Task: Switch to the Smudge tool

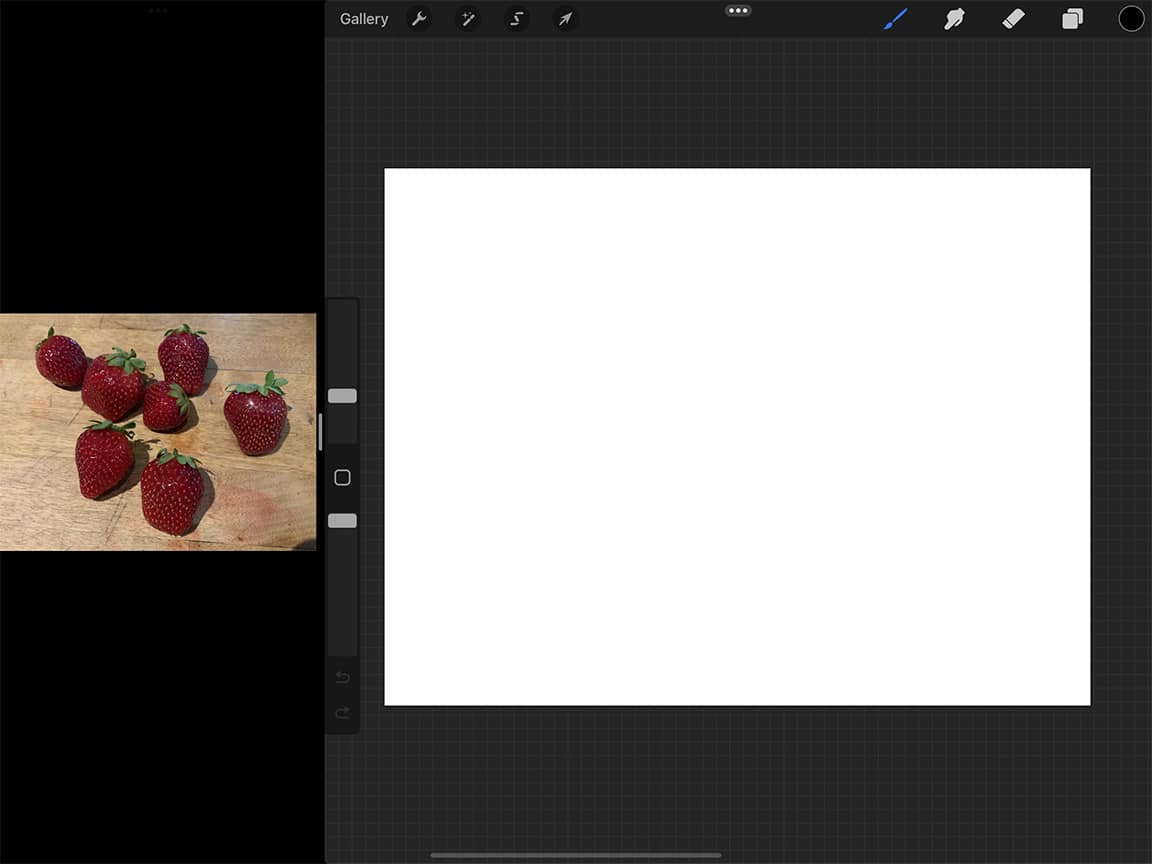Action: pyautogui.click(x=954, y=18)
